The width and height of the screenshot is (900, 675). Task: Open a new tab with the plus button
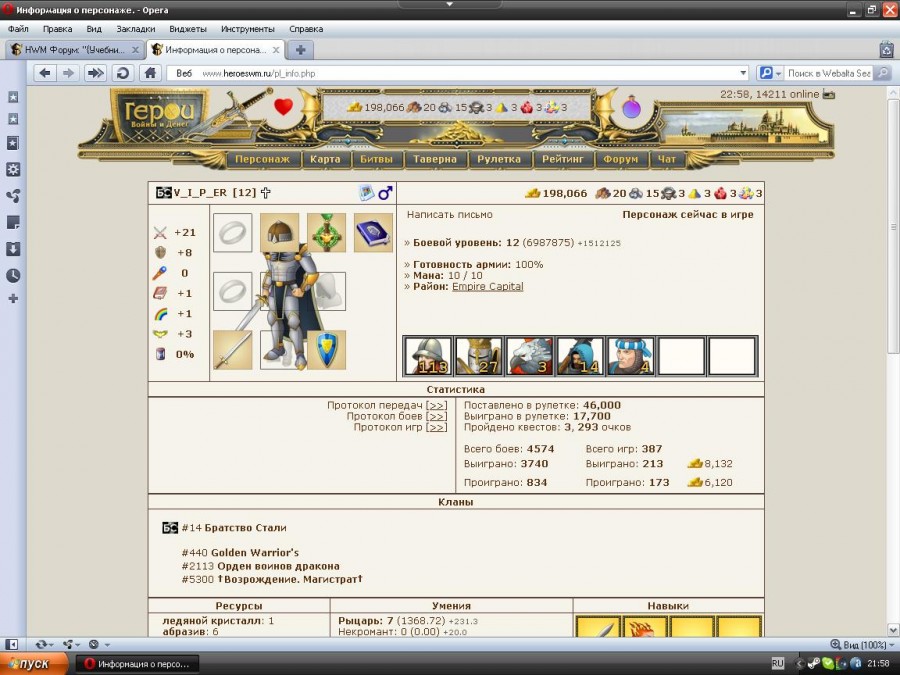click(x=300, y=50)
